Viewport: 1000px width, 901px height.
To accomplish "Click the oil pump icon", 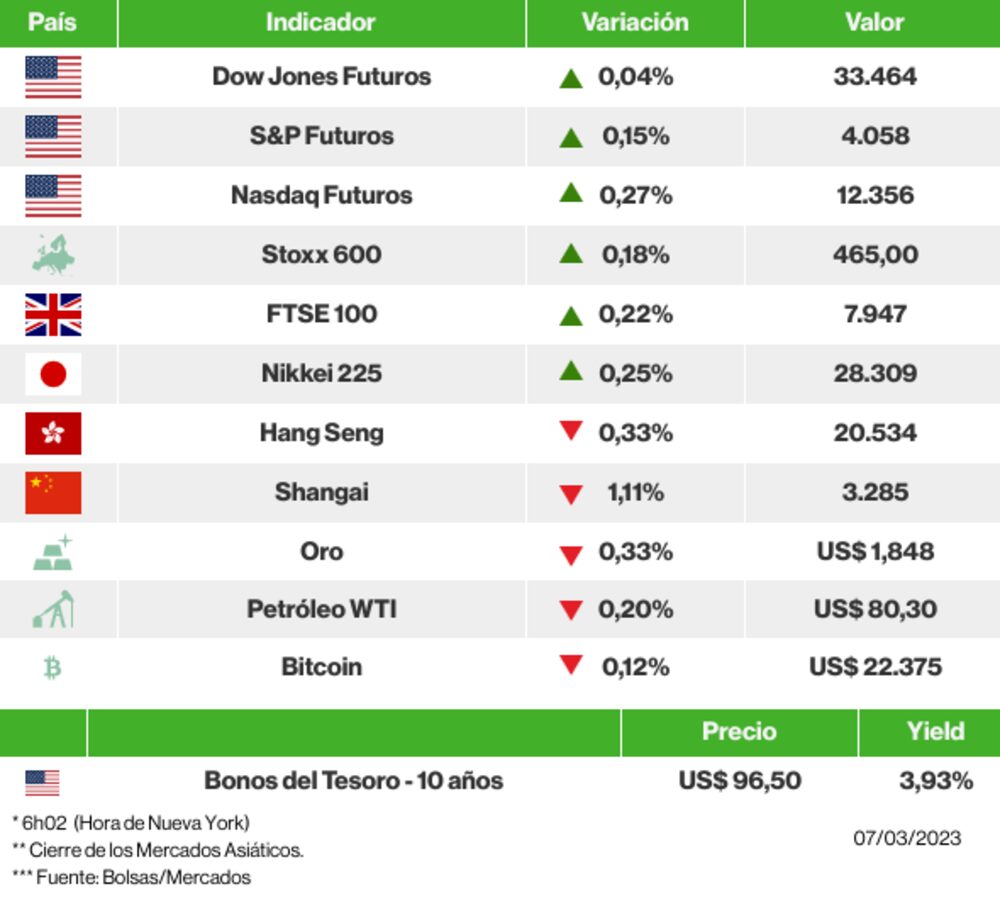I will pyautogui.click(x=53, y=609).
